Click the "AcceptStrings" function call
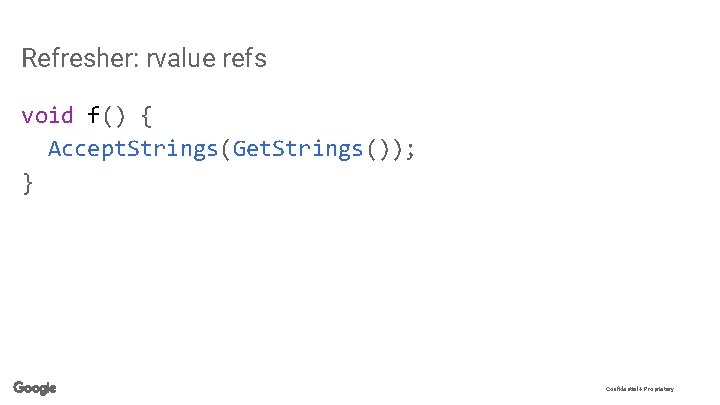Screen dimensions: 720x405 click(134, 150)
